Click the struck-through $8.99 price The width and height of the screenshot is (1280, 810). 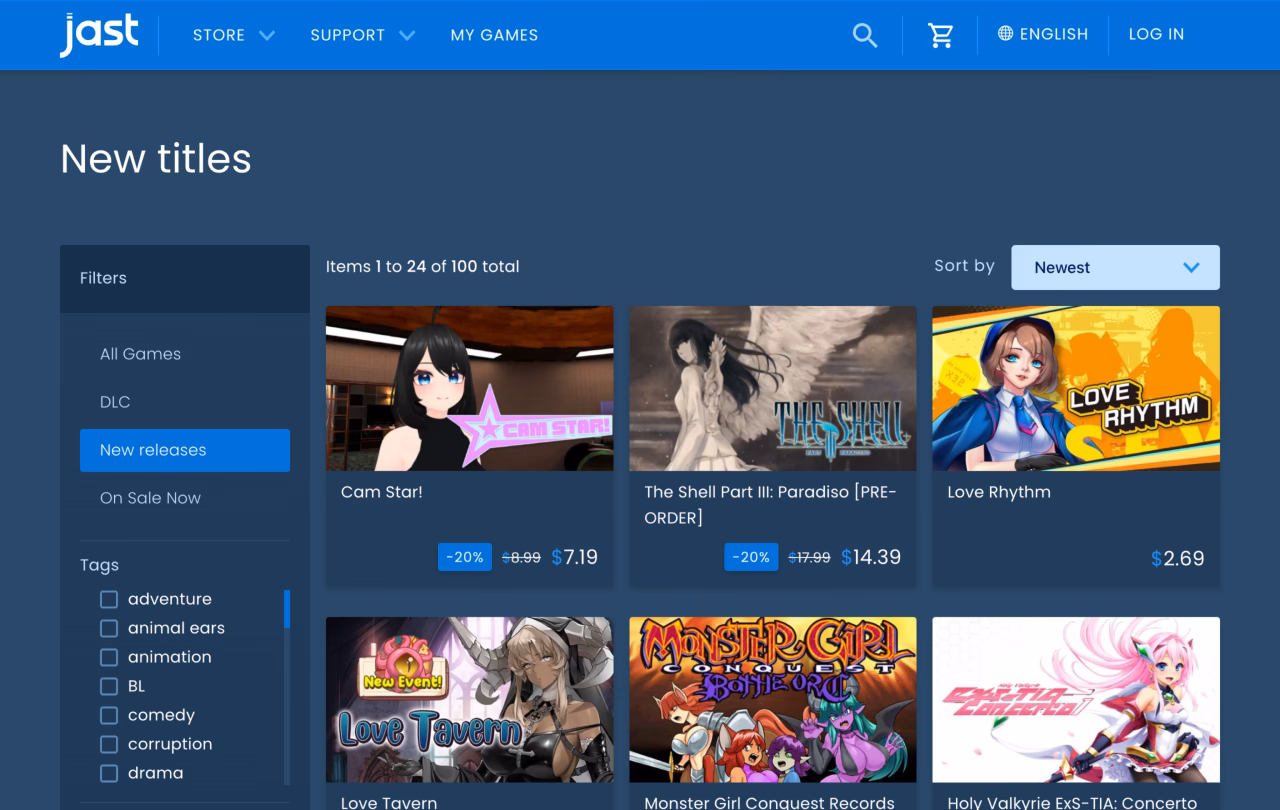(x=521, y=558)
